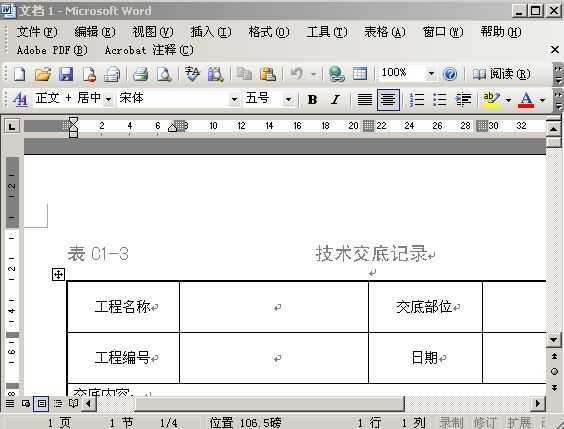Click the 阅读(R) reading button
The image size is (564, 429).
[501, 74]
